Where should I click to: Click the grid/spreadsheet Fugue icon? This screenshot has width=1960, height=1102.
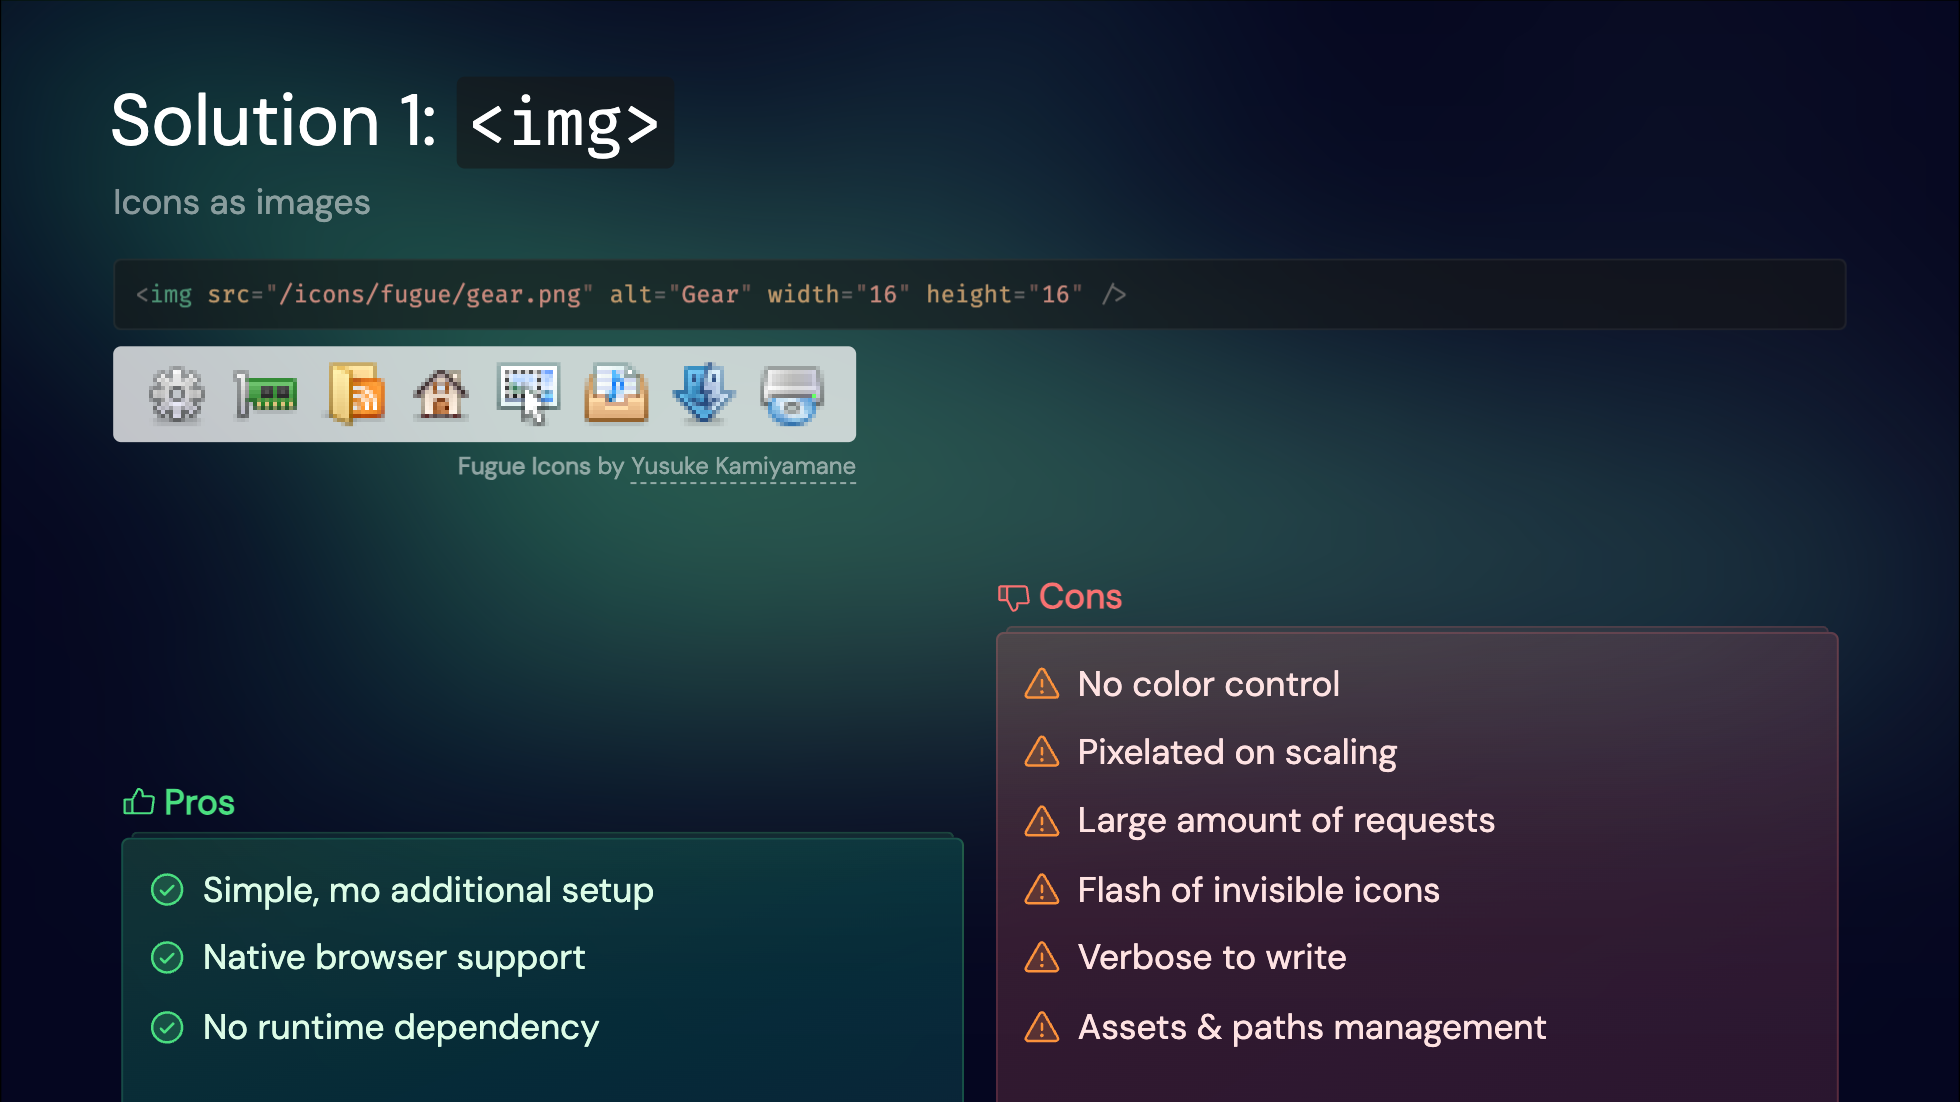pos(528,392)
